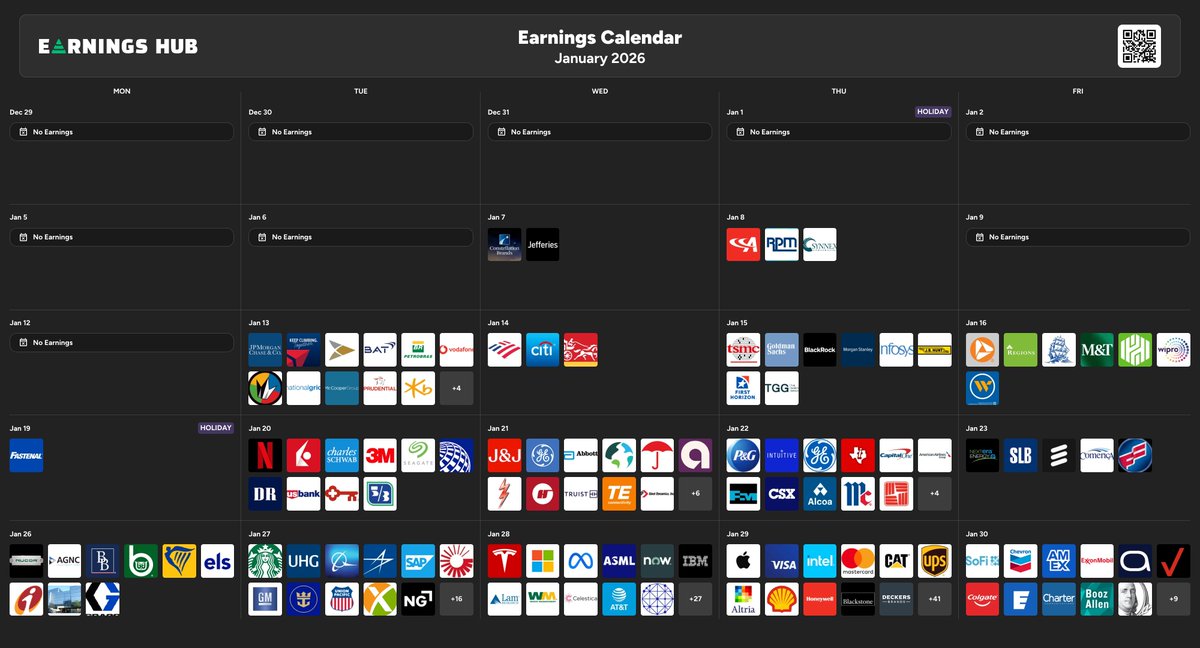Expand +4 more on Jan 13
Image resolution: width=1200 pixels, height=648 pixels.
coord(456,388)
